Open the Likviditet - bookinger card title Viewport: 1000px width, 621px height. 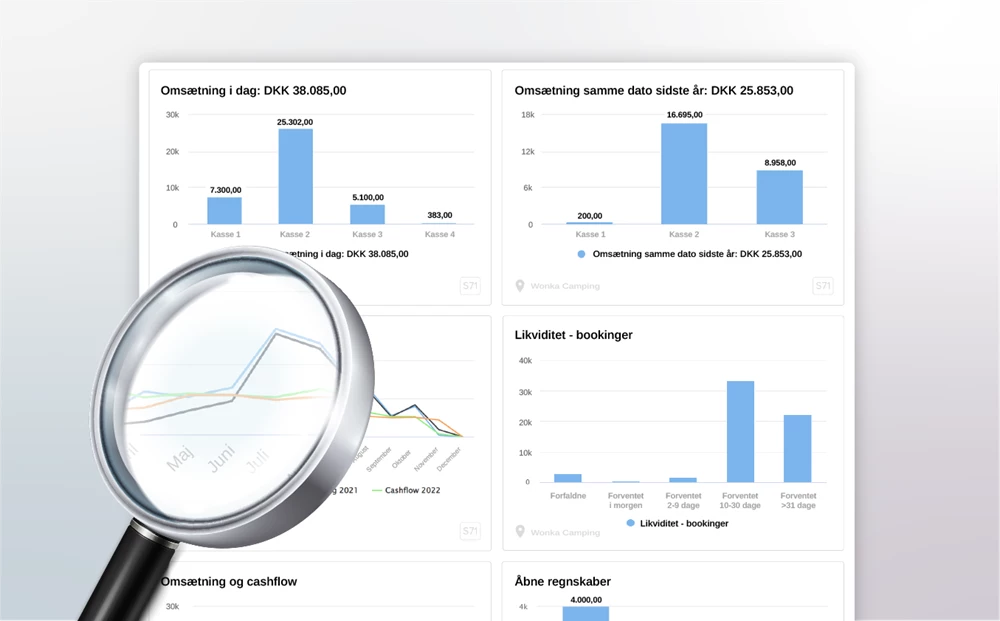point(573,335)
